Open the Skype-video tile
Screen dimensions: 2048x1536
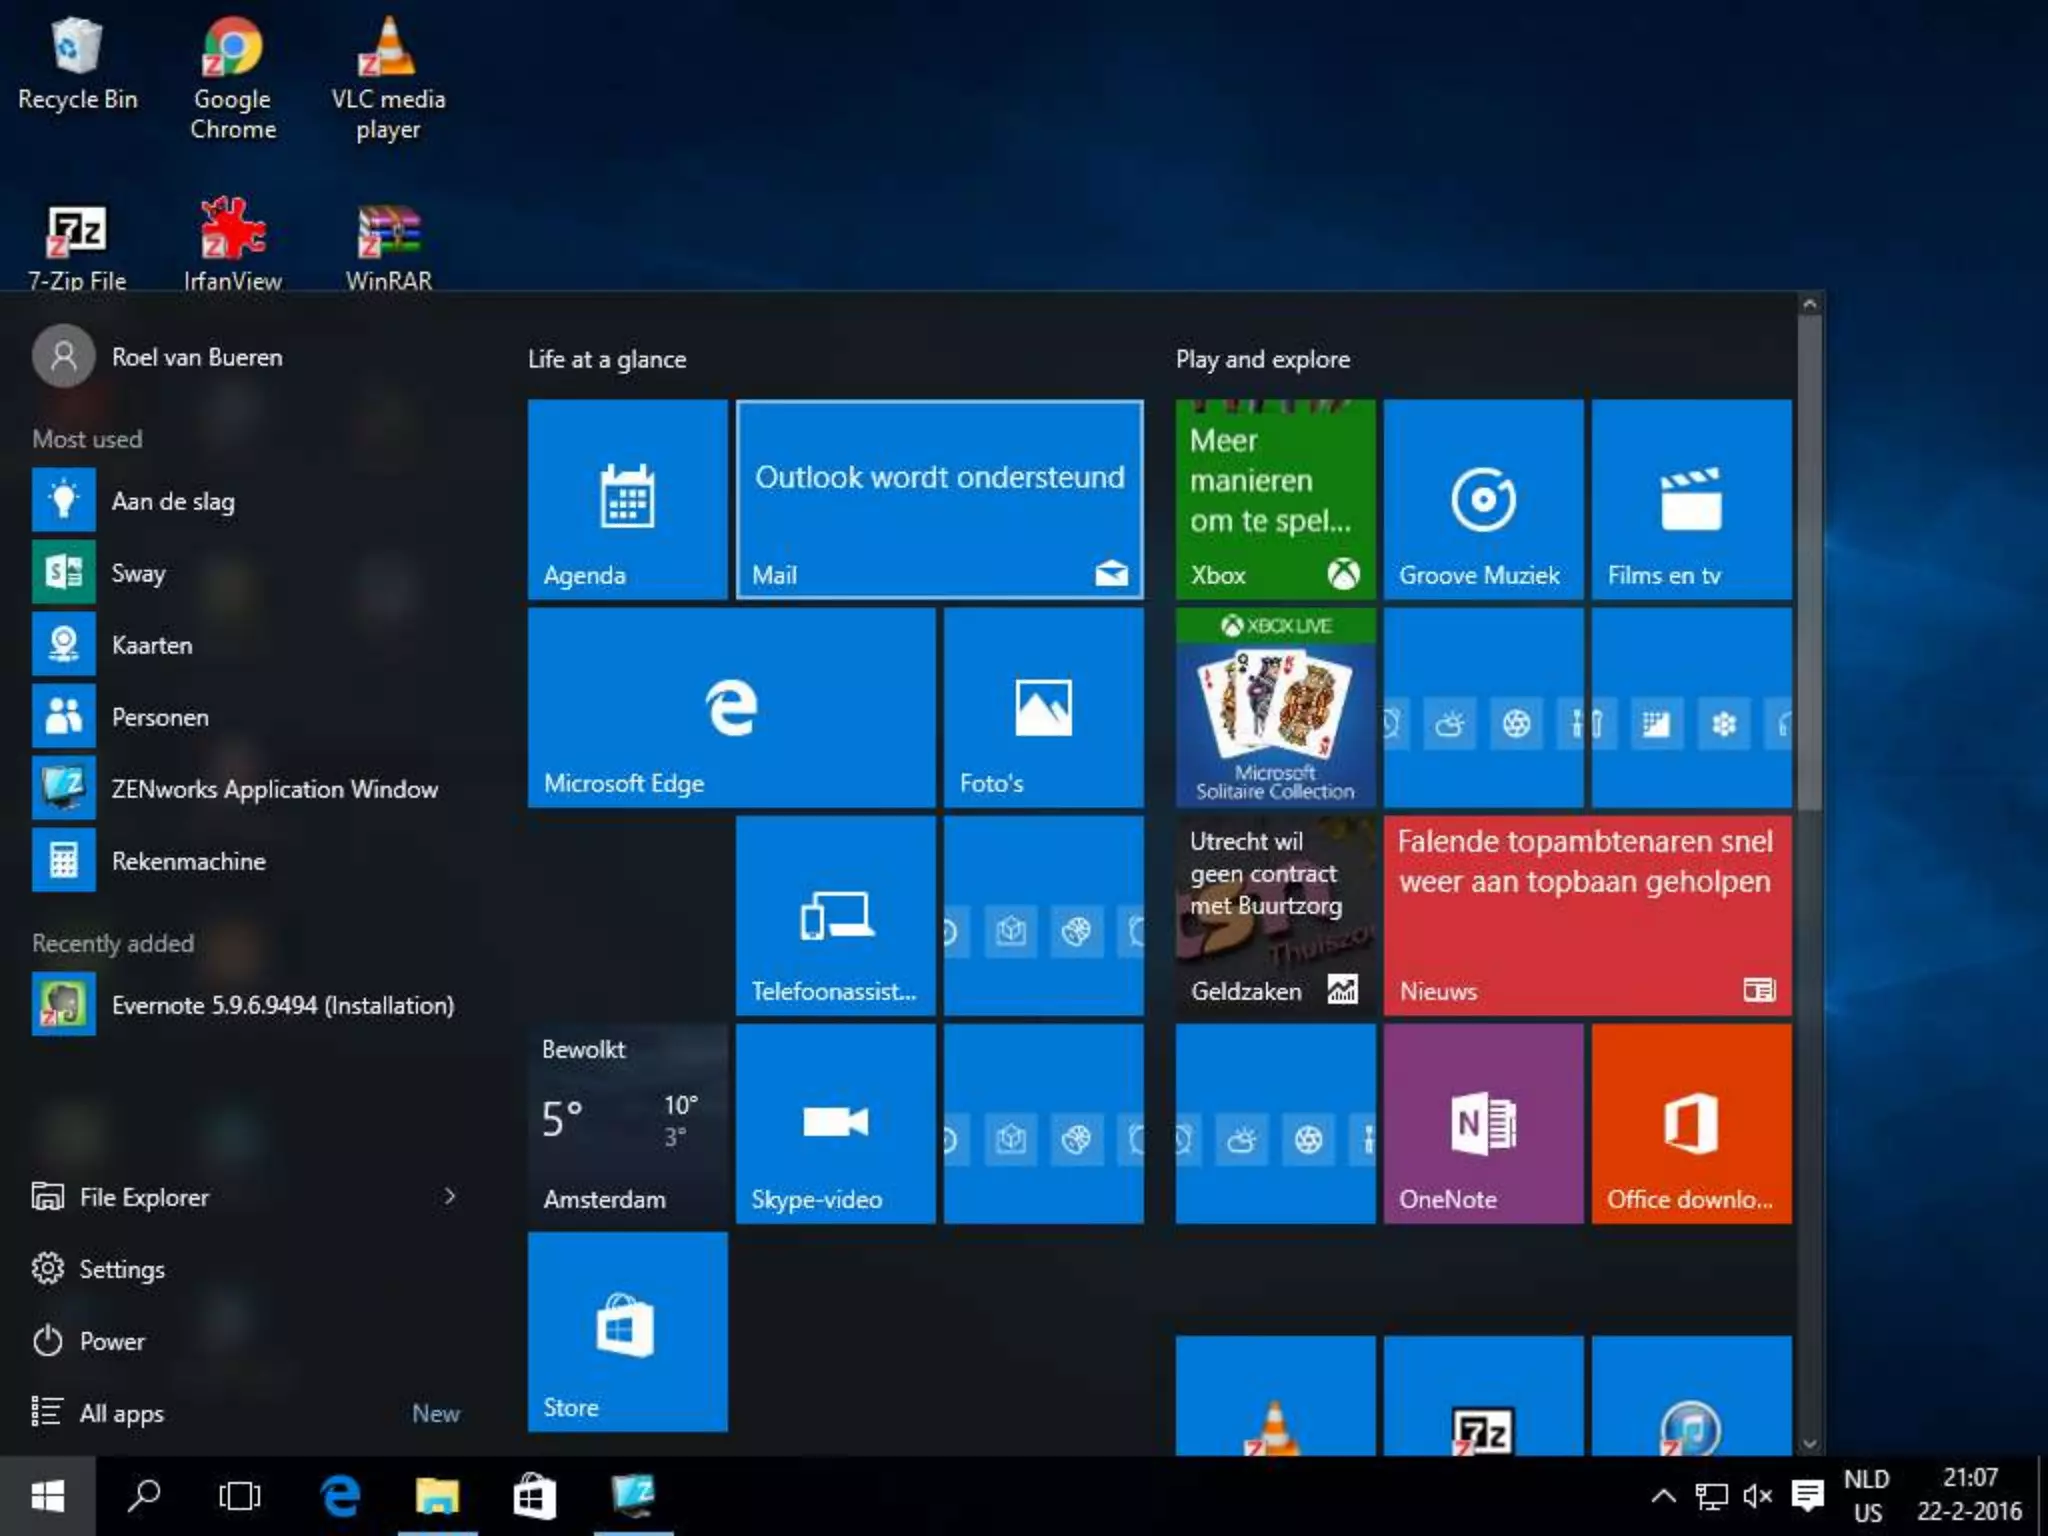tap(835, 1123)
